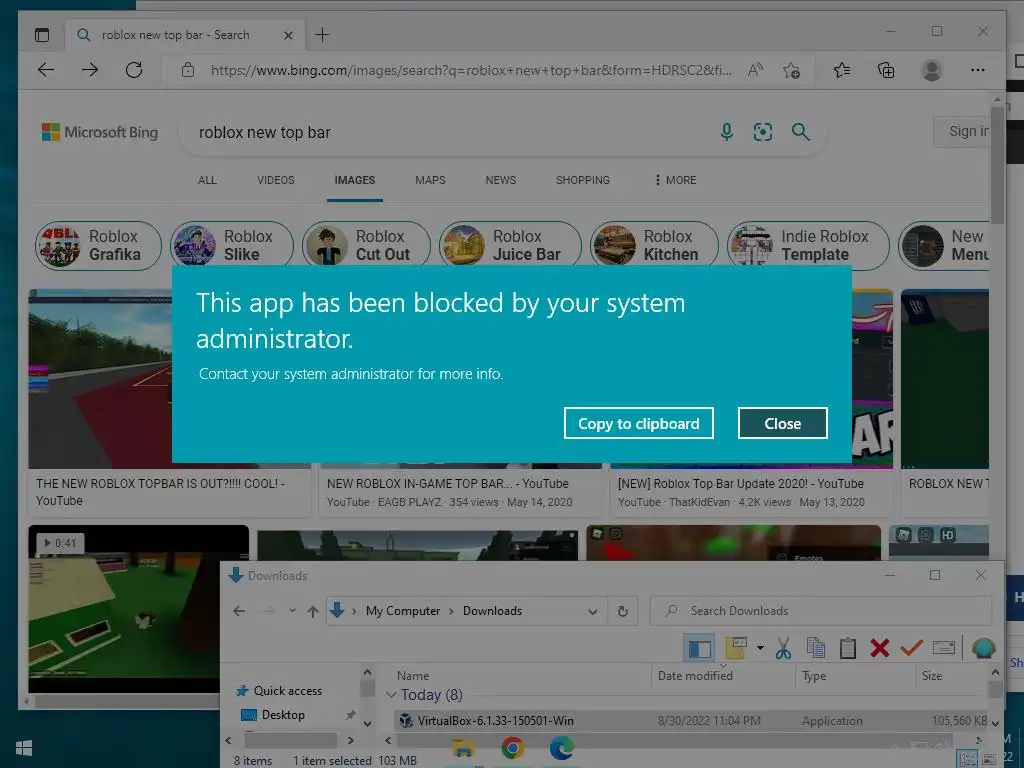Open 'NEW ROBLOX IN-GAME TOP BAR' result
The image size is (1024, 768).
coord(447,484)
